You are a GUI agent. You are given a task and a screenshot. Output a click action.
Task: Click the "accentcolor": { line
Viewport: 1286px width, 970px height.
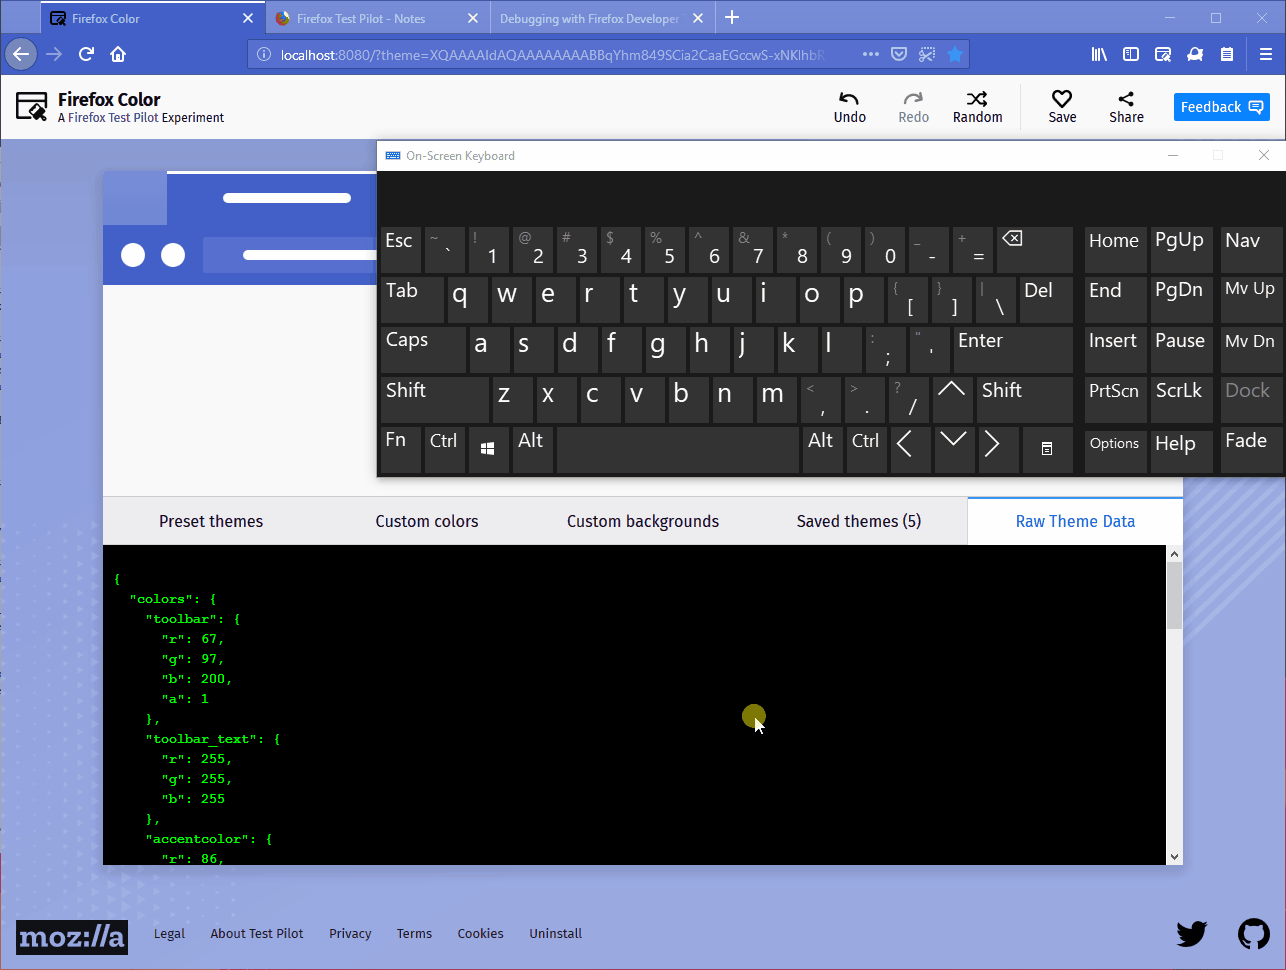point(209,839)
